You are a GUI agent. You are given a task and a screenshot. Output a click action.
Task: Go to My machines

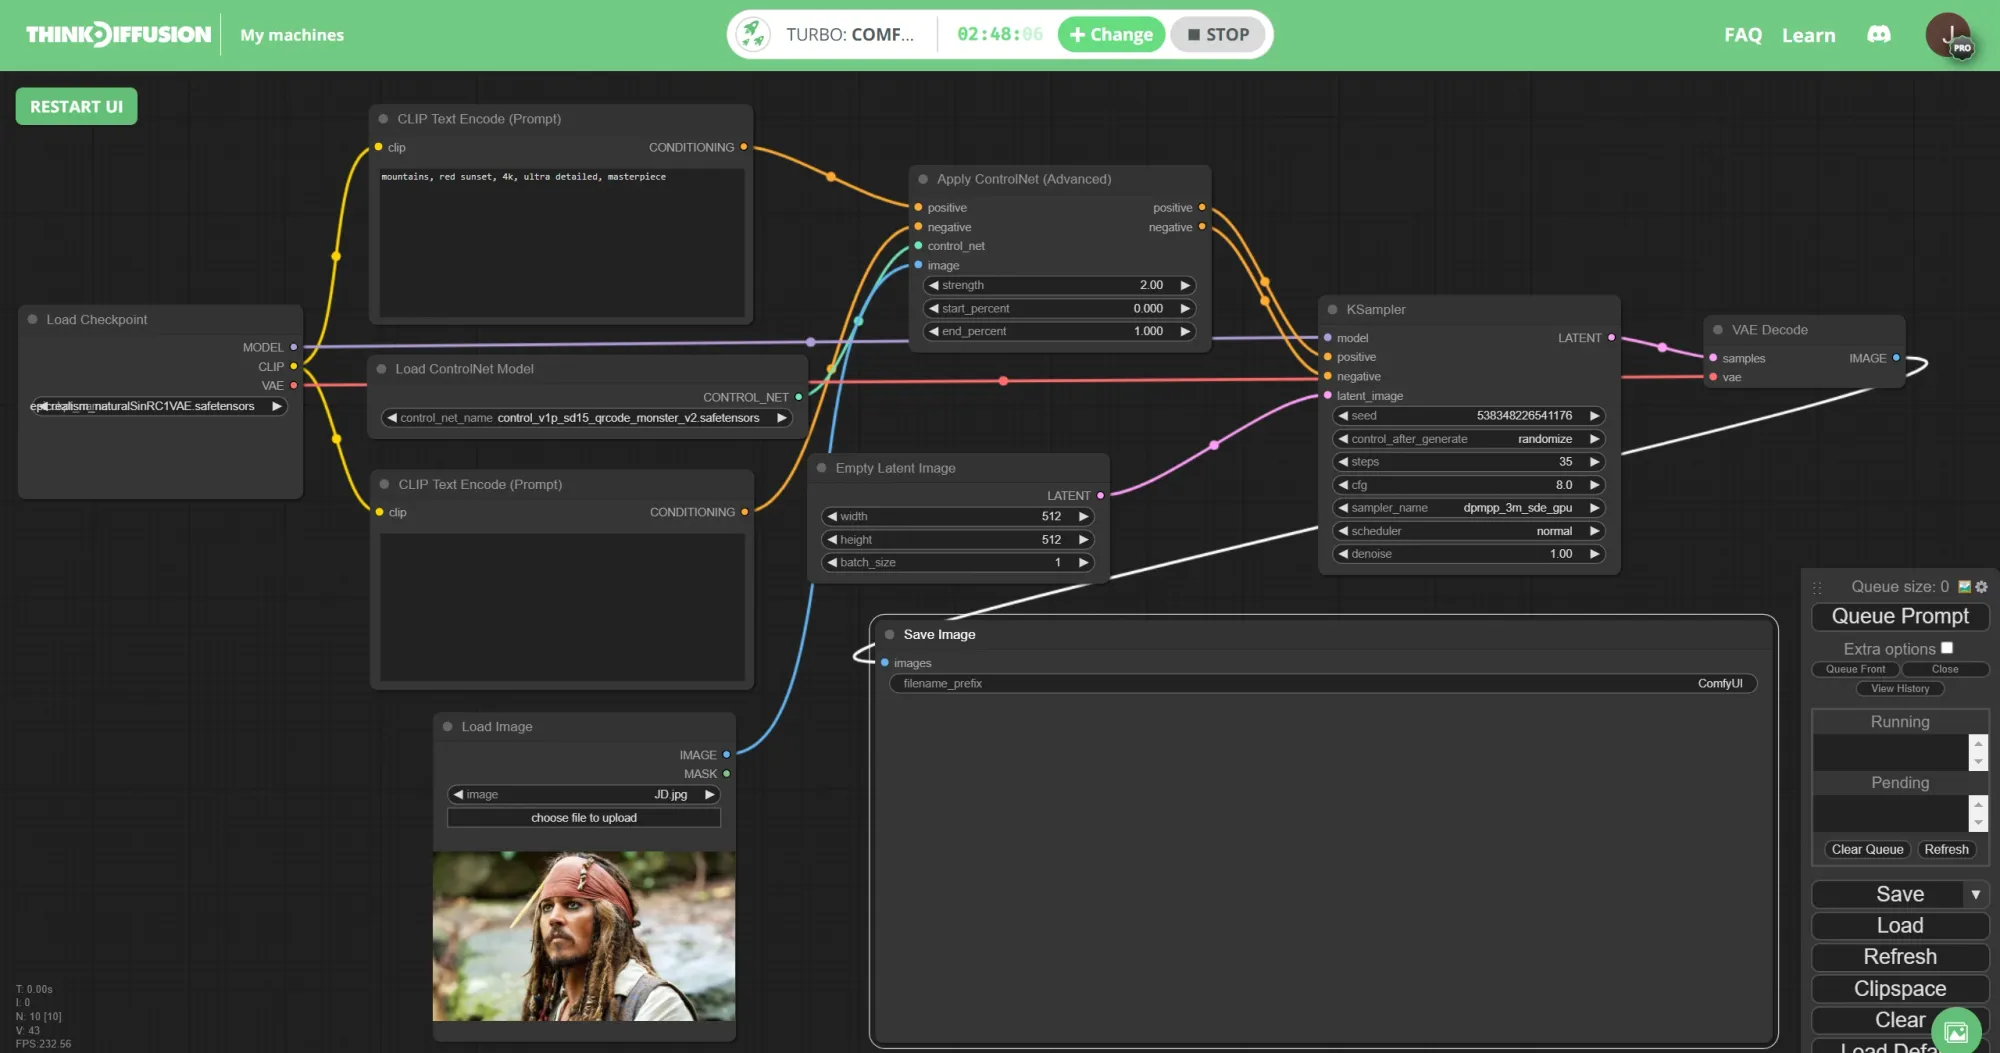click(x=291, y=34)
